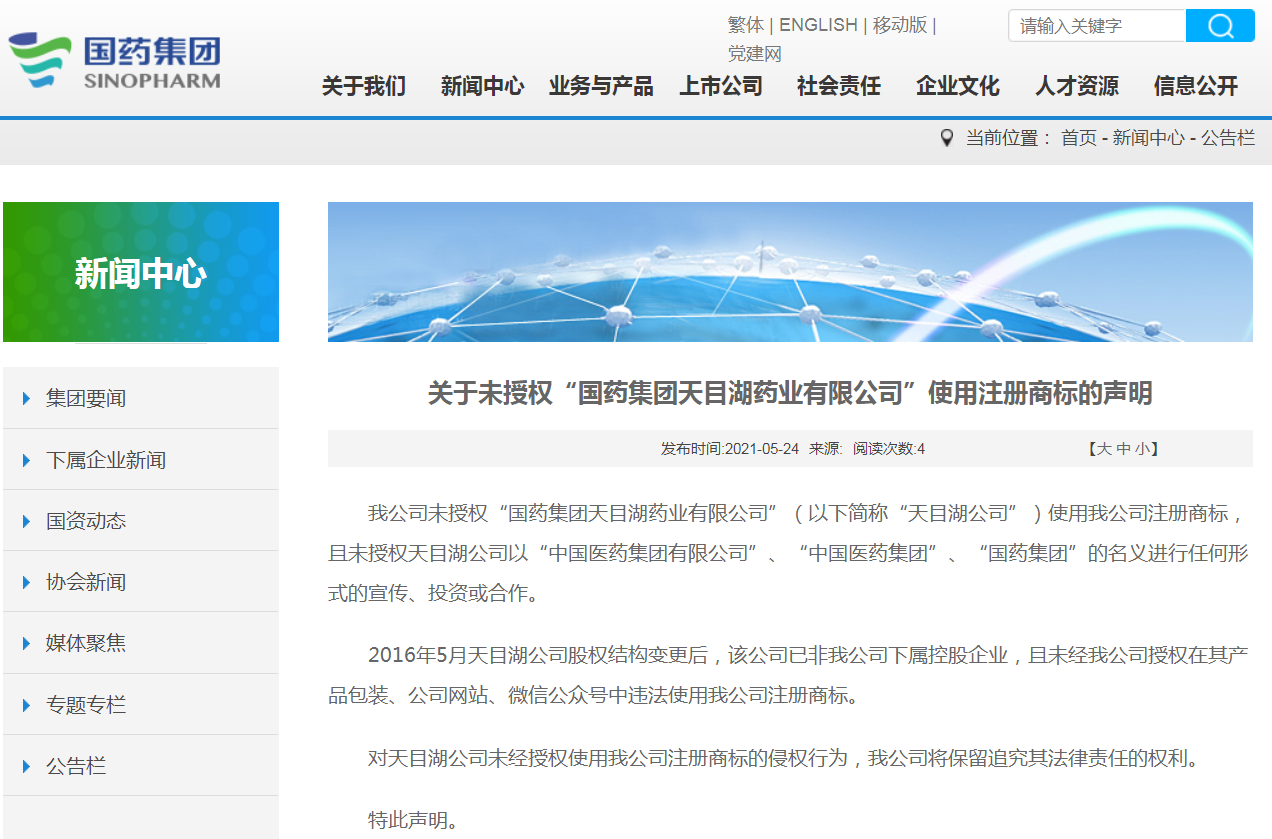
Task: Focus the keyword search input field
Action: pyautogui.click(x=1097, y=26)
